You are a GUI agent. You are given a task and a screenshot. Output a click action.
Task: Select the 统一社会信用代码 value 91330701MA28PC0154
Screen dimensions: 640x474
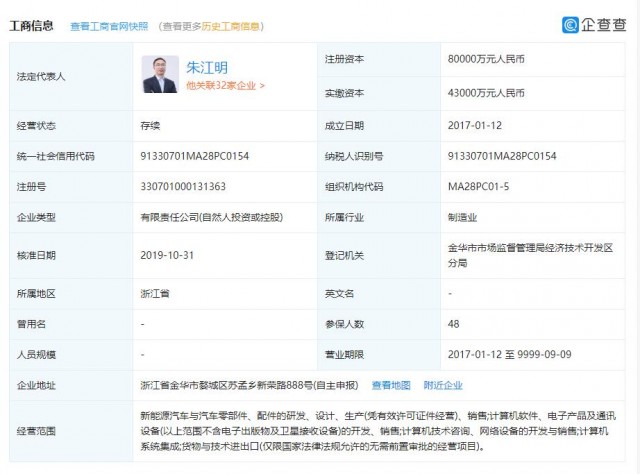coord(194,156)
